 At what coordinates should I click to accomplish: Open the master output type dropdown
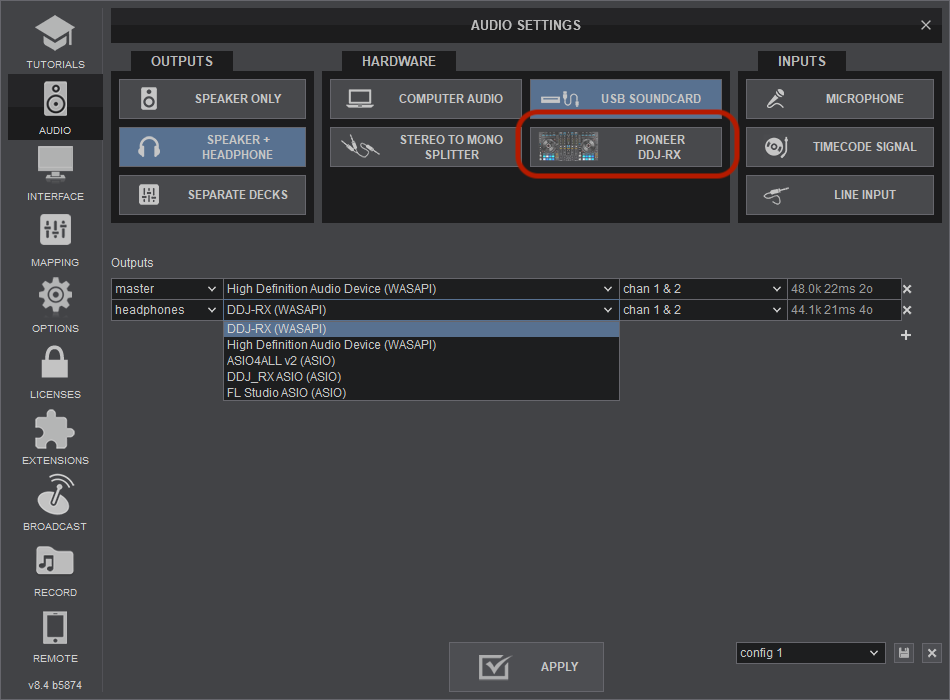pos(167,289)
